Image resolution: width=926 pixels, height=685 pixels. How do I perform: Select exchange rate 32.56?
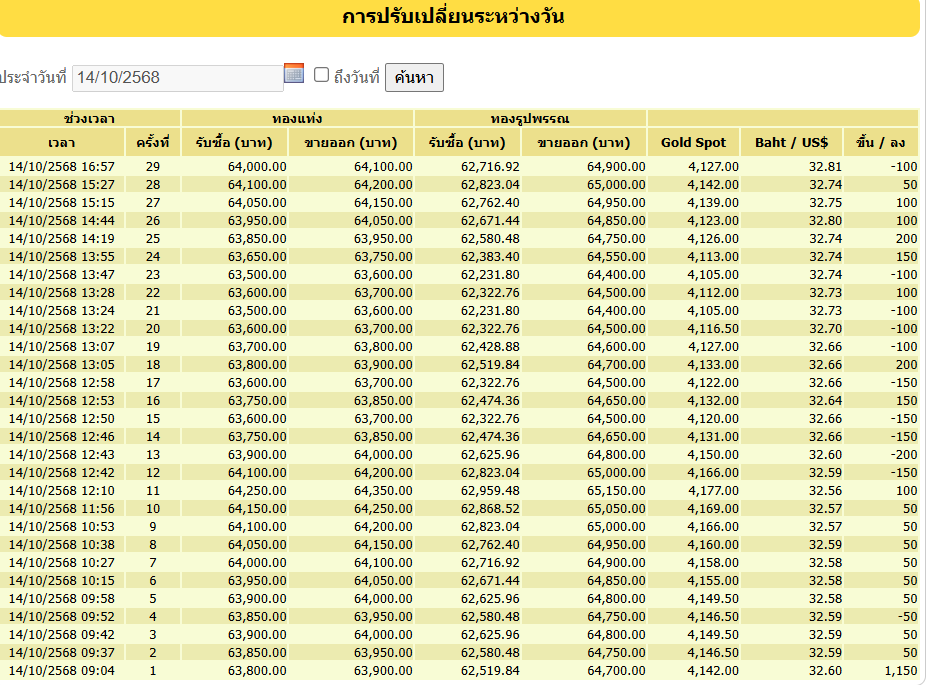tap(826, 491)
